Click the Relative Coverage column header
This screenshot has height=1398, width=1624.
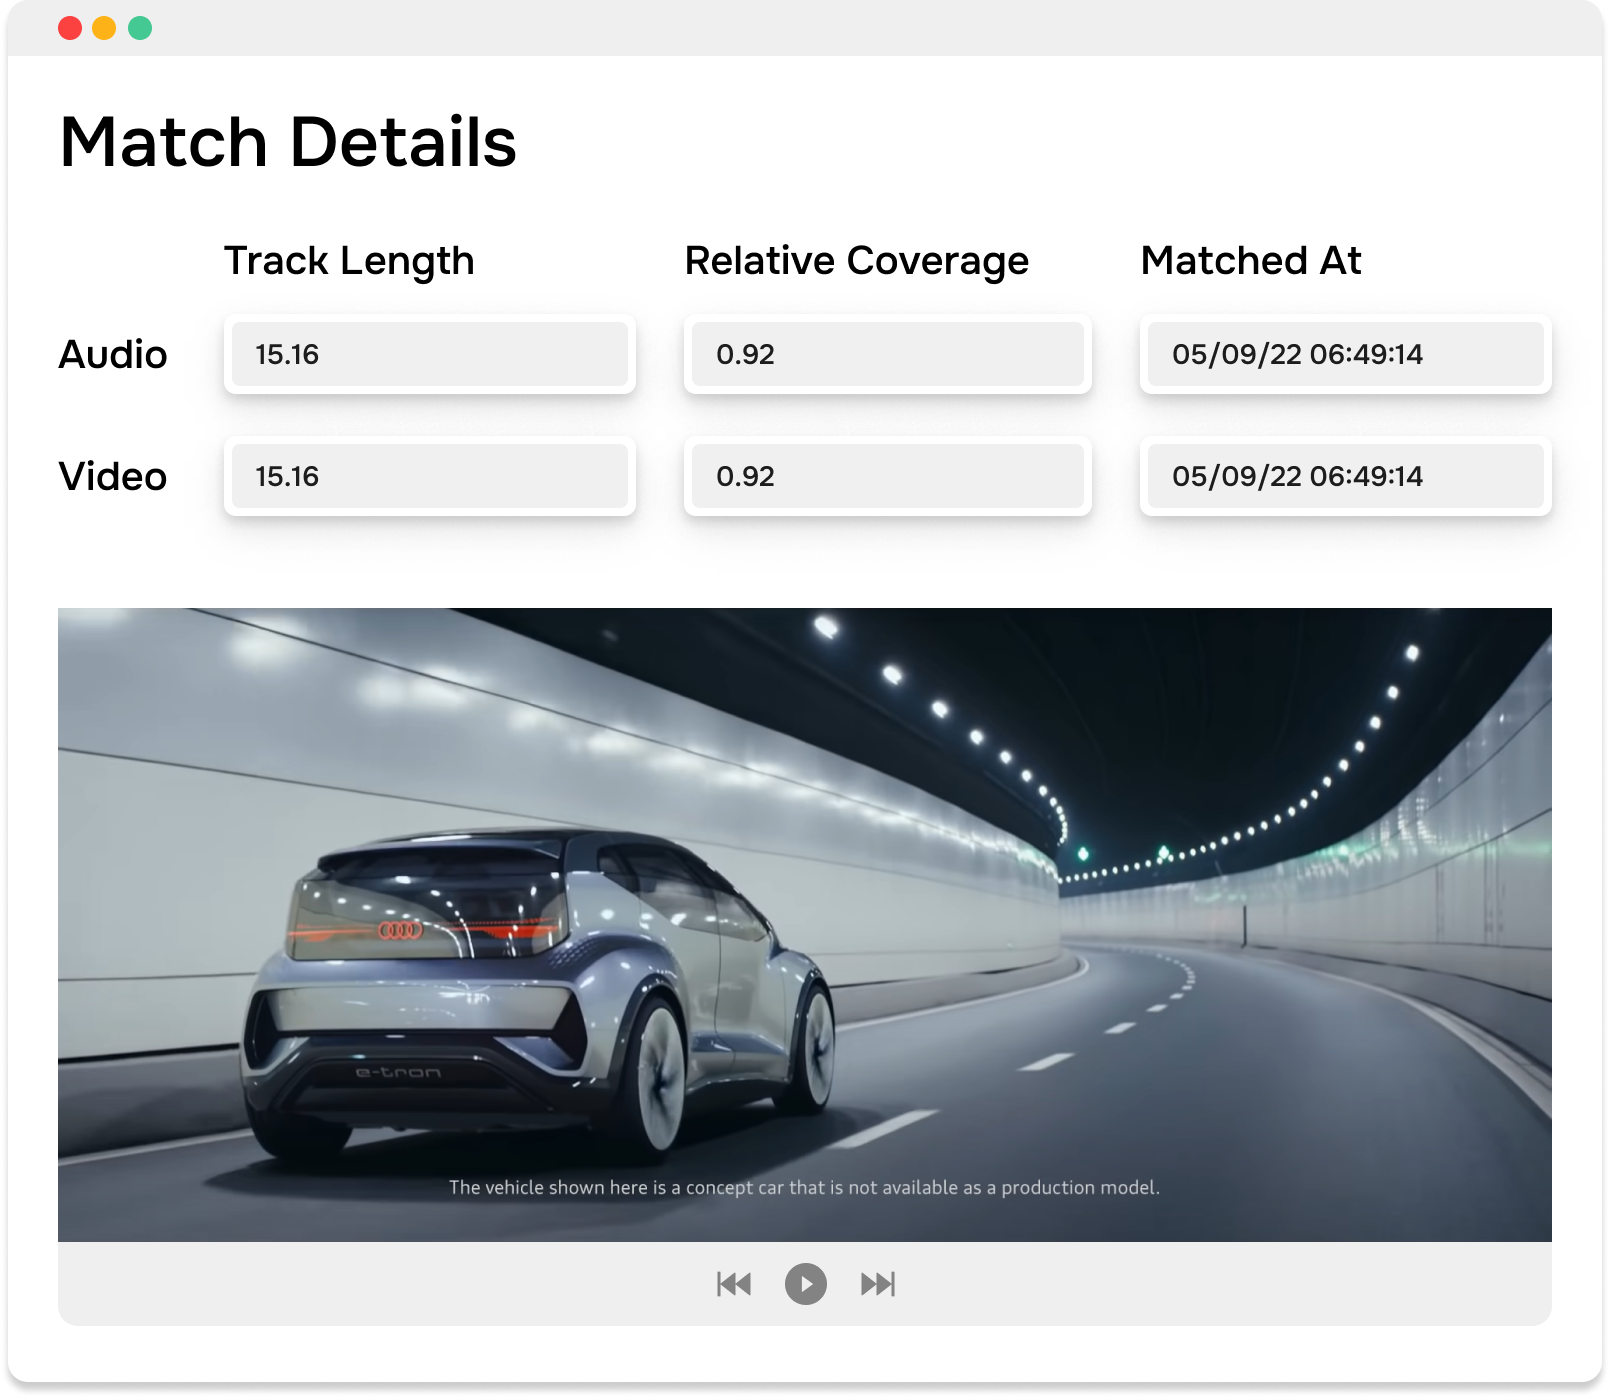pos(856,261)
